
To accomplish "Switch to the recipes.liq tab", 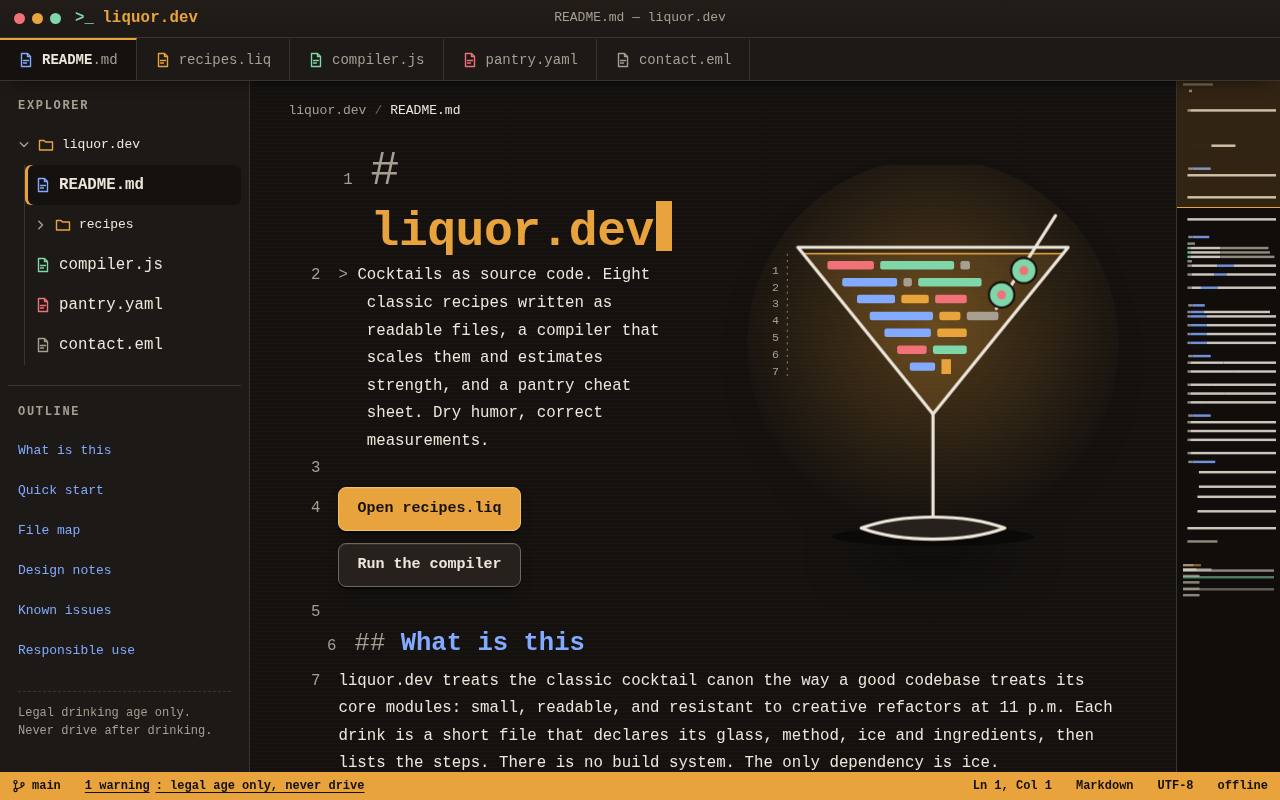I will 213,60.
